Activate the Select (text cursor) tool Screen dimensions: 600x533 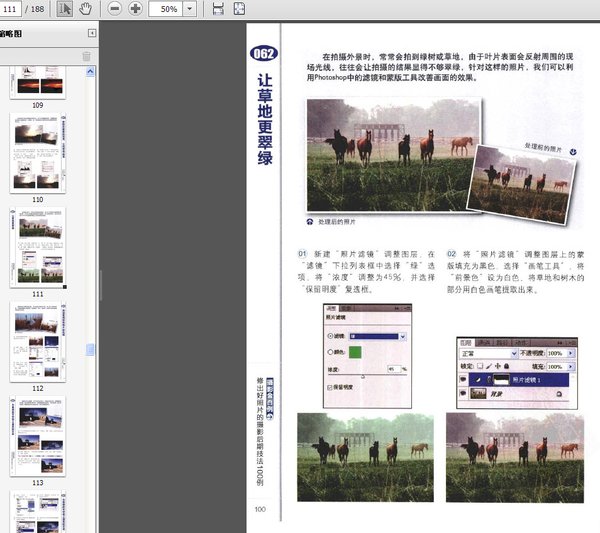pyautogui.click(x=65, y=8)
